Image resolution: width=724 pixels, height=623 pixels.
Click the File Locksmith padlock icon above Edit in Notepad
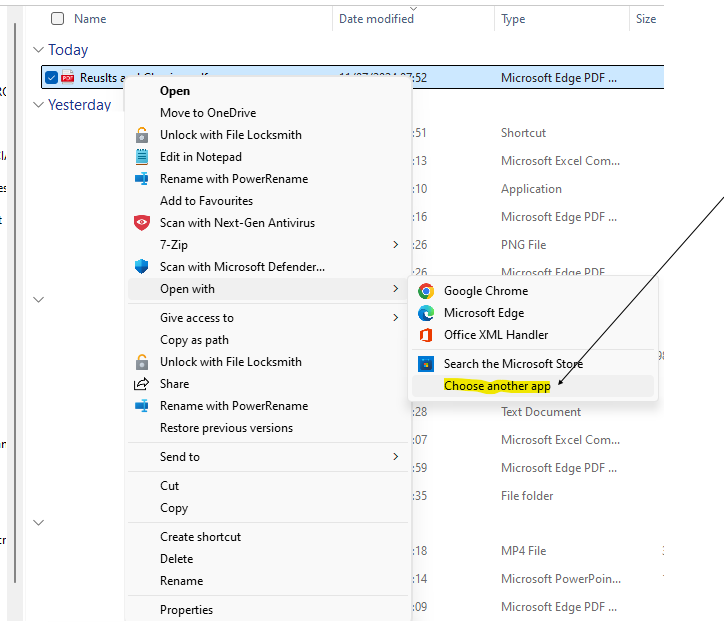coord(142,135)
